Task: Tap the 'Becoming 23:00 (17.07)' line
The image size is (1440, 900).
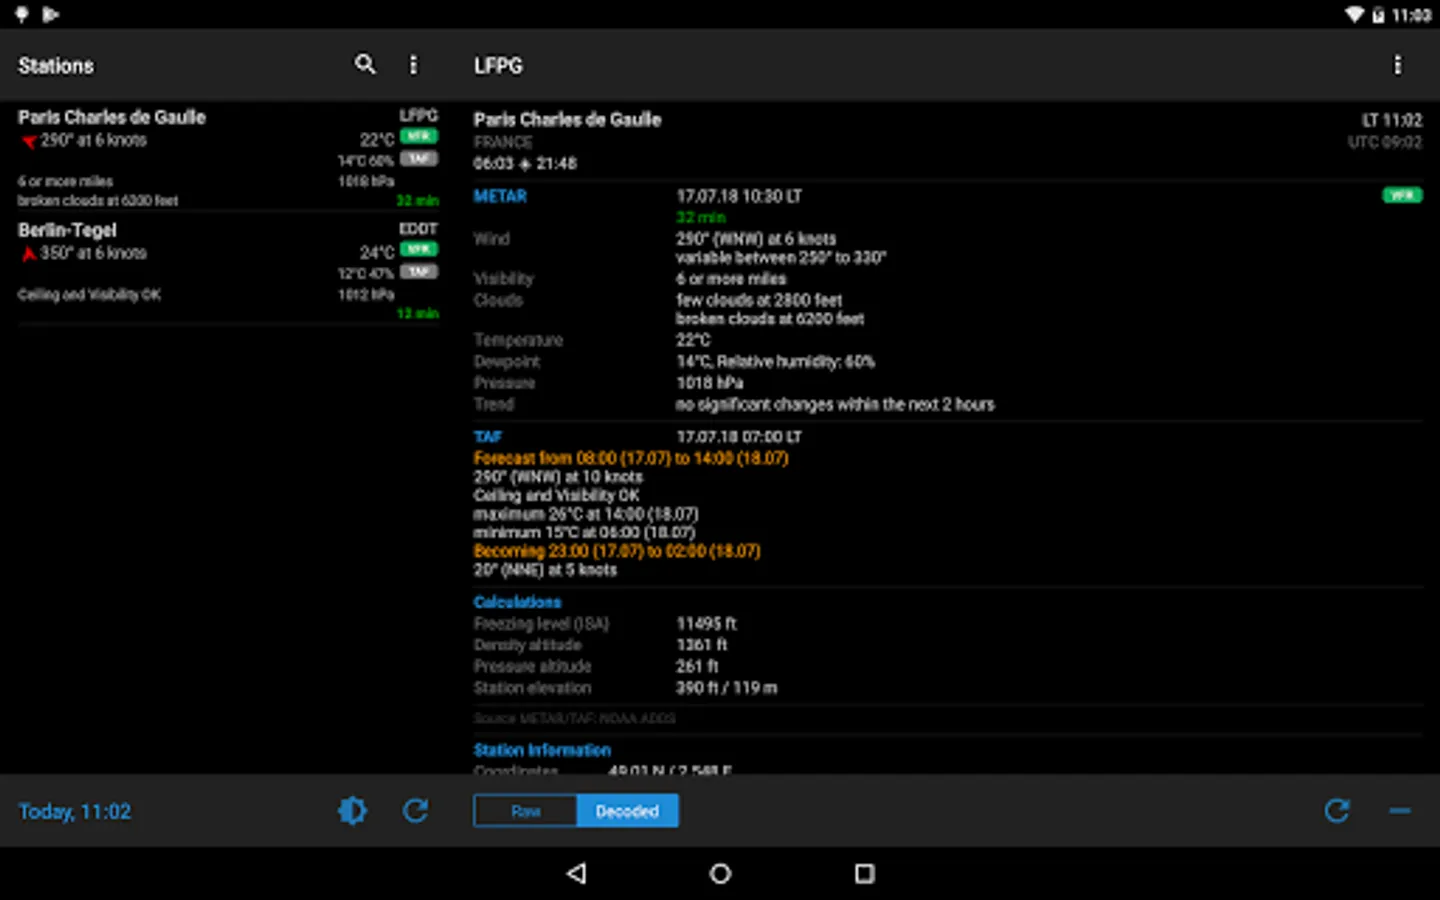Action: click(617, 551)
